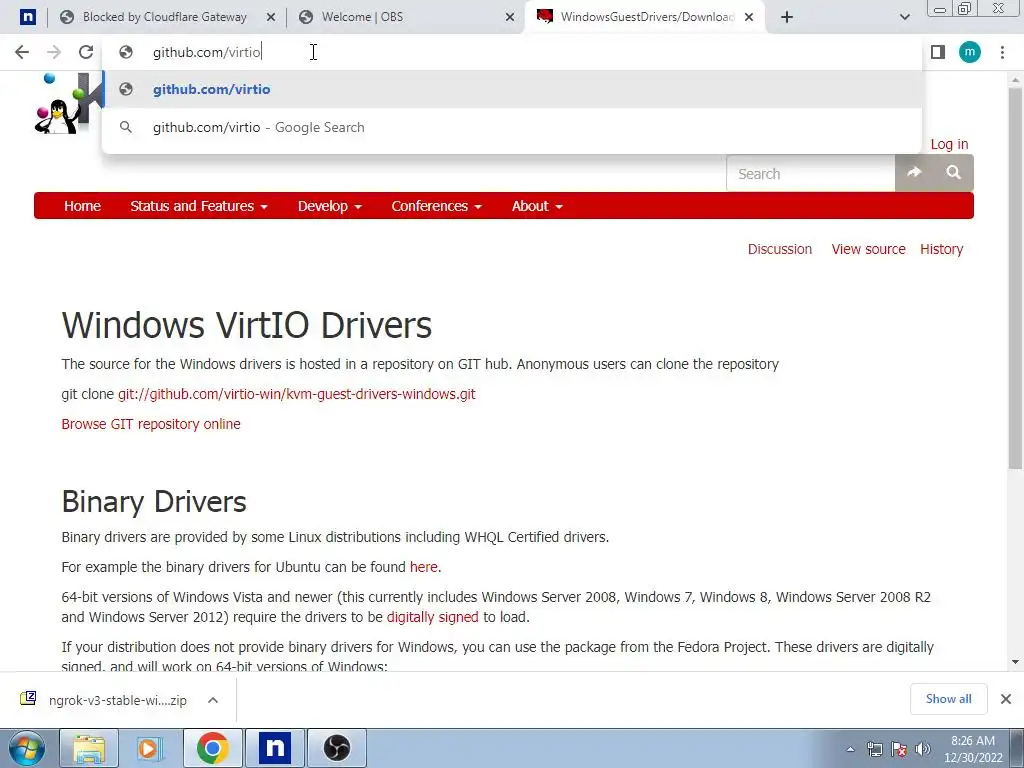Image resolution: width=1024 pixels, height=768 pixels.
Task: Click Show all downloads
Action: click(948, 699)
